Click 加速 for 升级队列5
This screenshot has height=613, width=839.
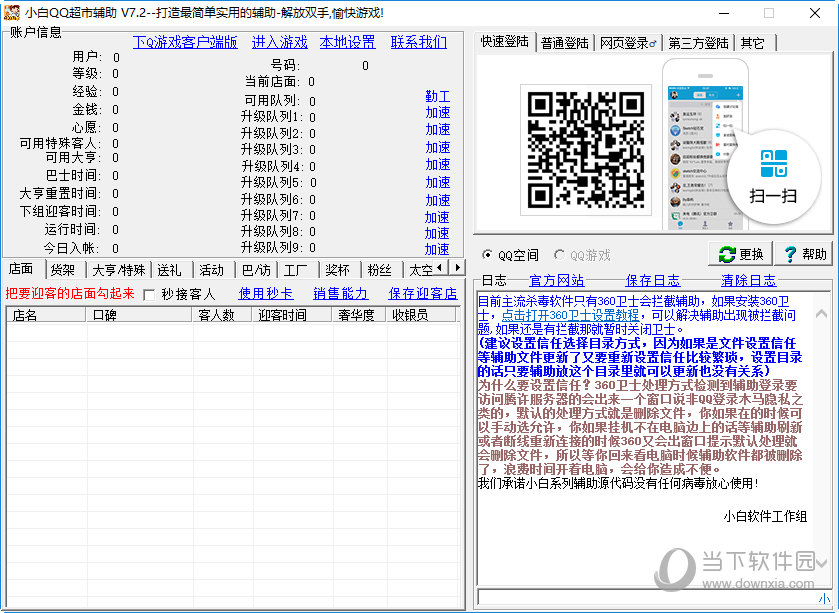point(438,182)
